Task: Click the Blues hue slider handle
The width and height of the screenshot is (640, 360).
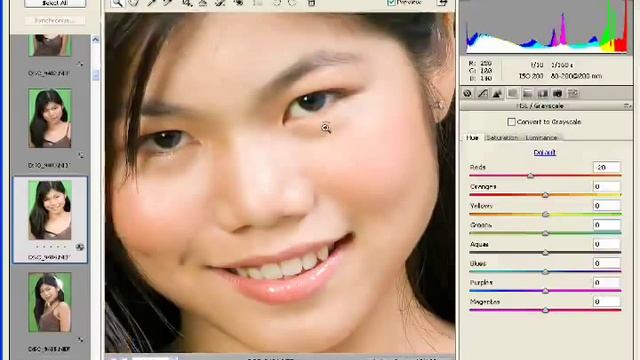Action: (545, 272)
